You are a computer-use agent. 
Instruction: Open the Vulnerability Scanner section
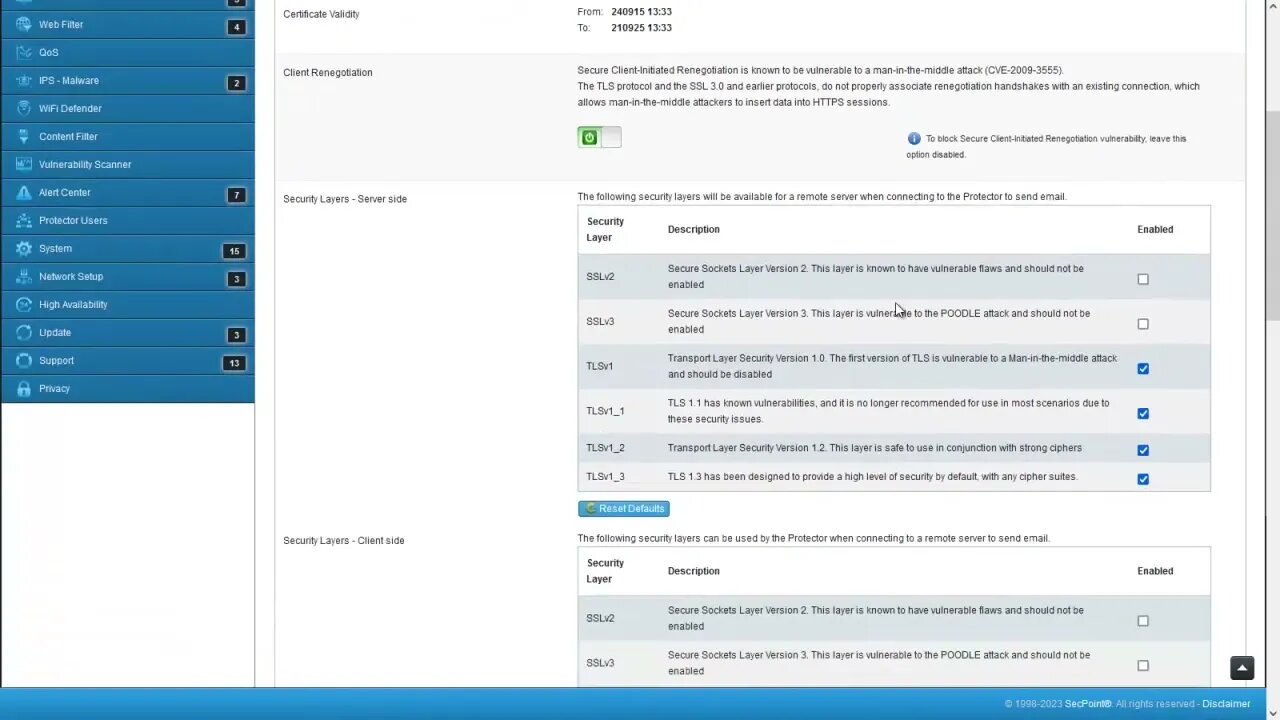coord(128,164)
